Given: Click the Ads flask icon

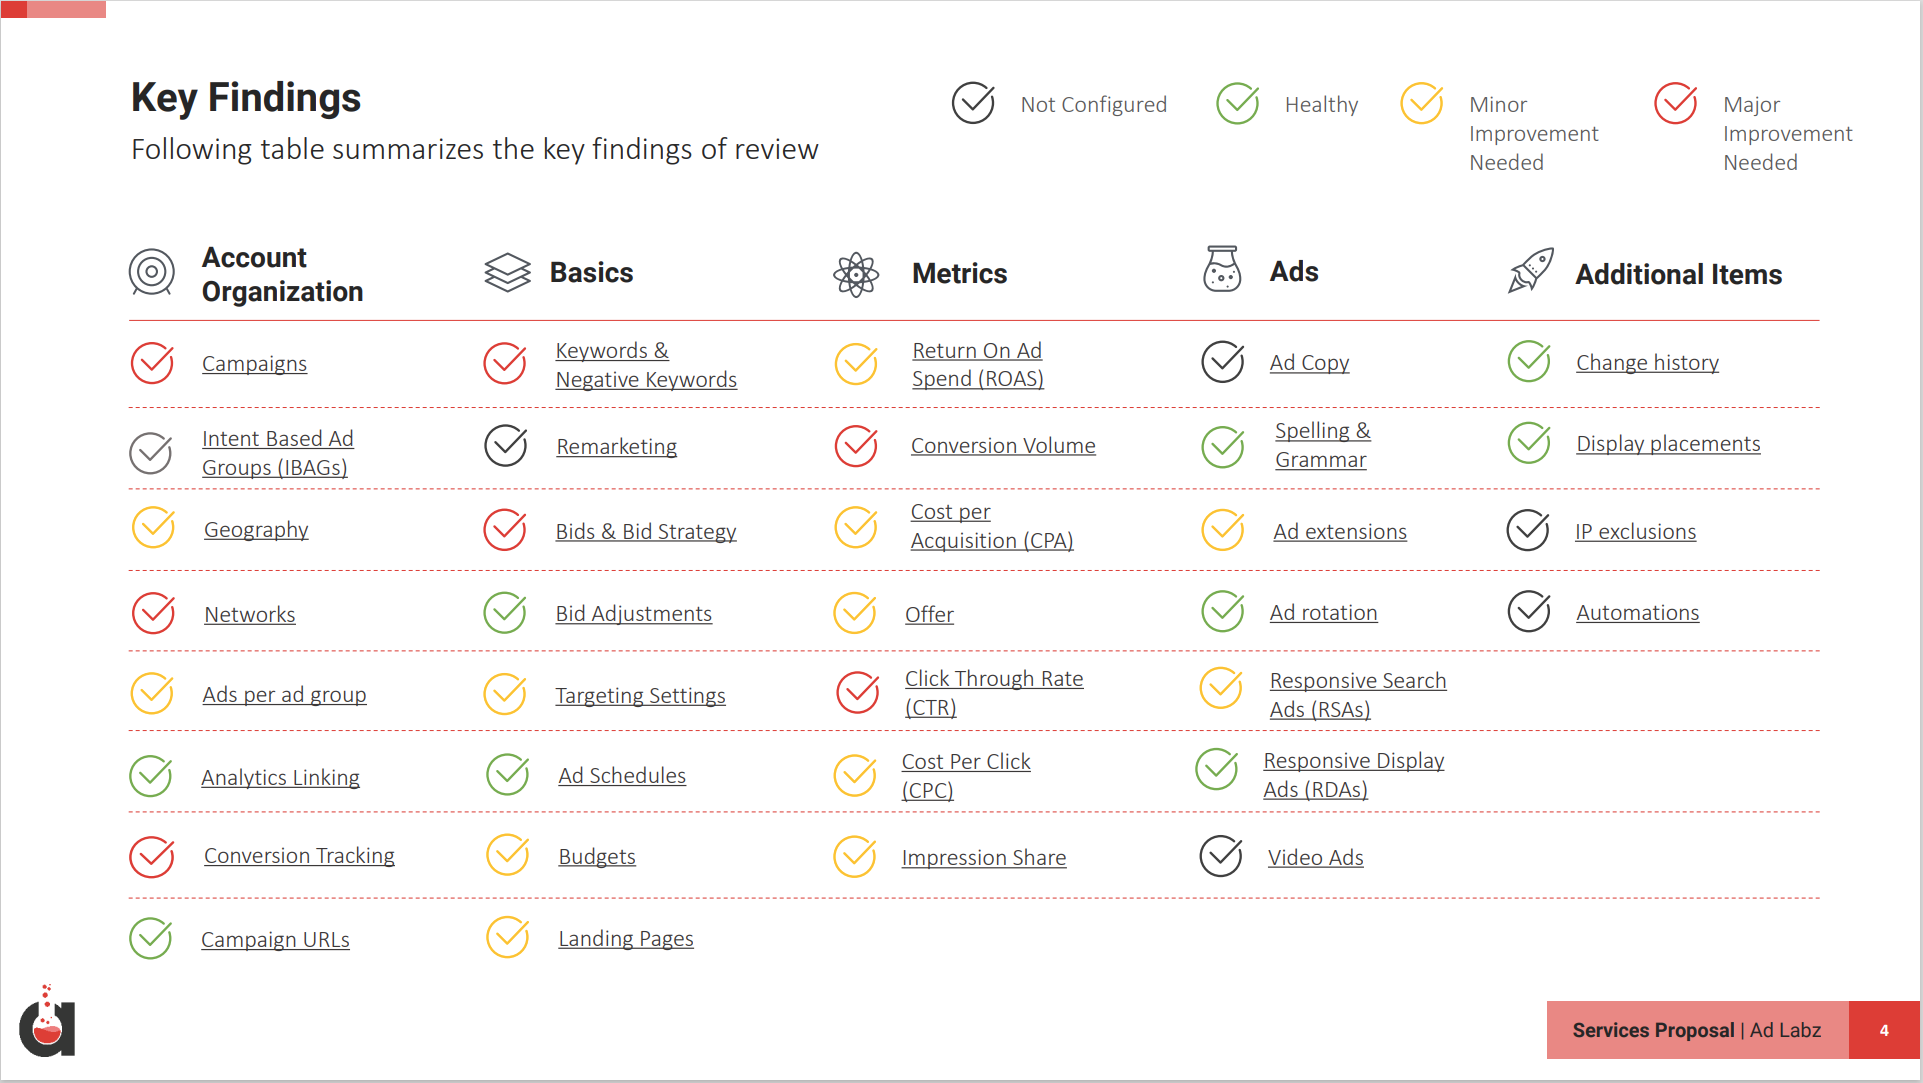Looking at the screenshot, I should 1222,269.
